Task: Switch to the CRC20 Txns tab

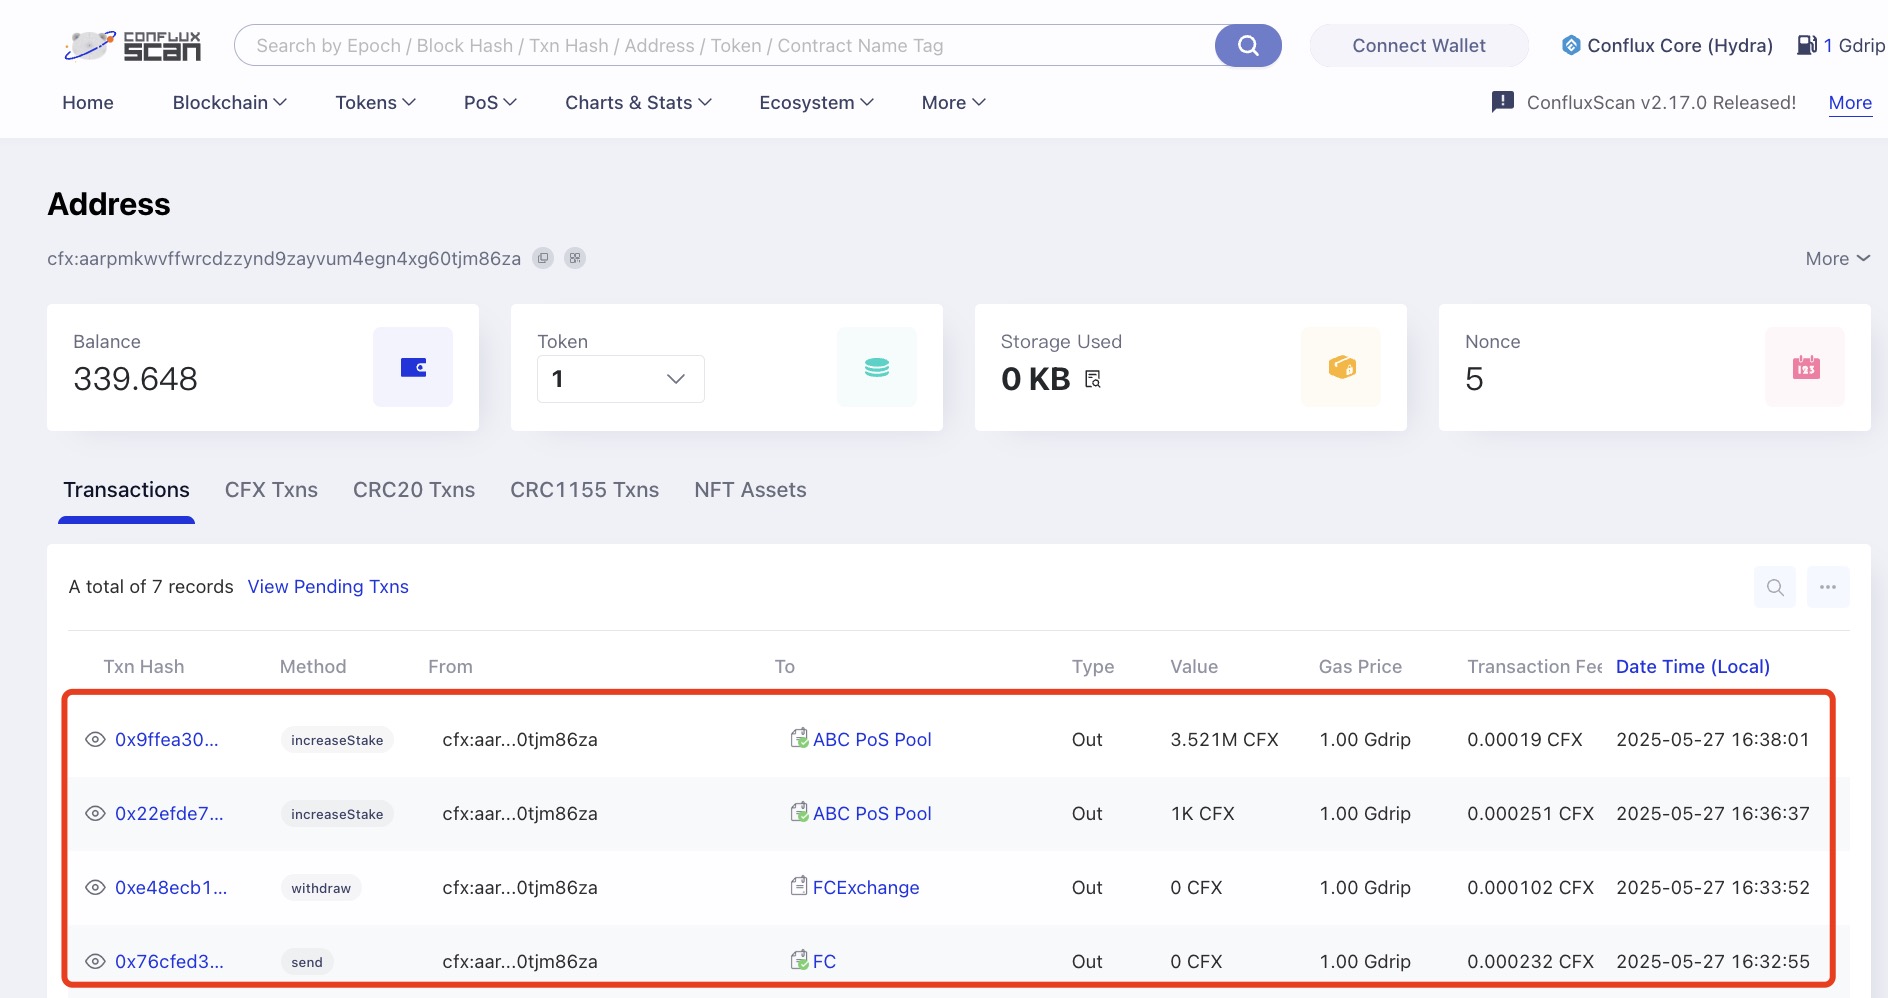Action: coord(414,490)
